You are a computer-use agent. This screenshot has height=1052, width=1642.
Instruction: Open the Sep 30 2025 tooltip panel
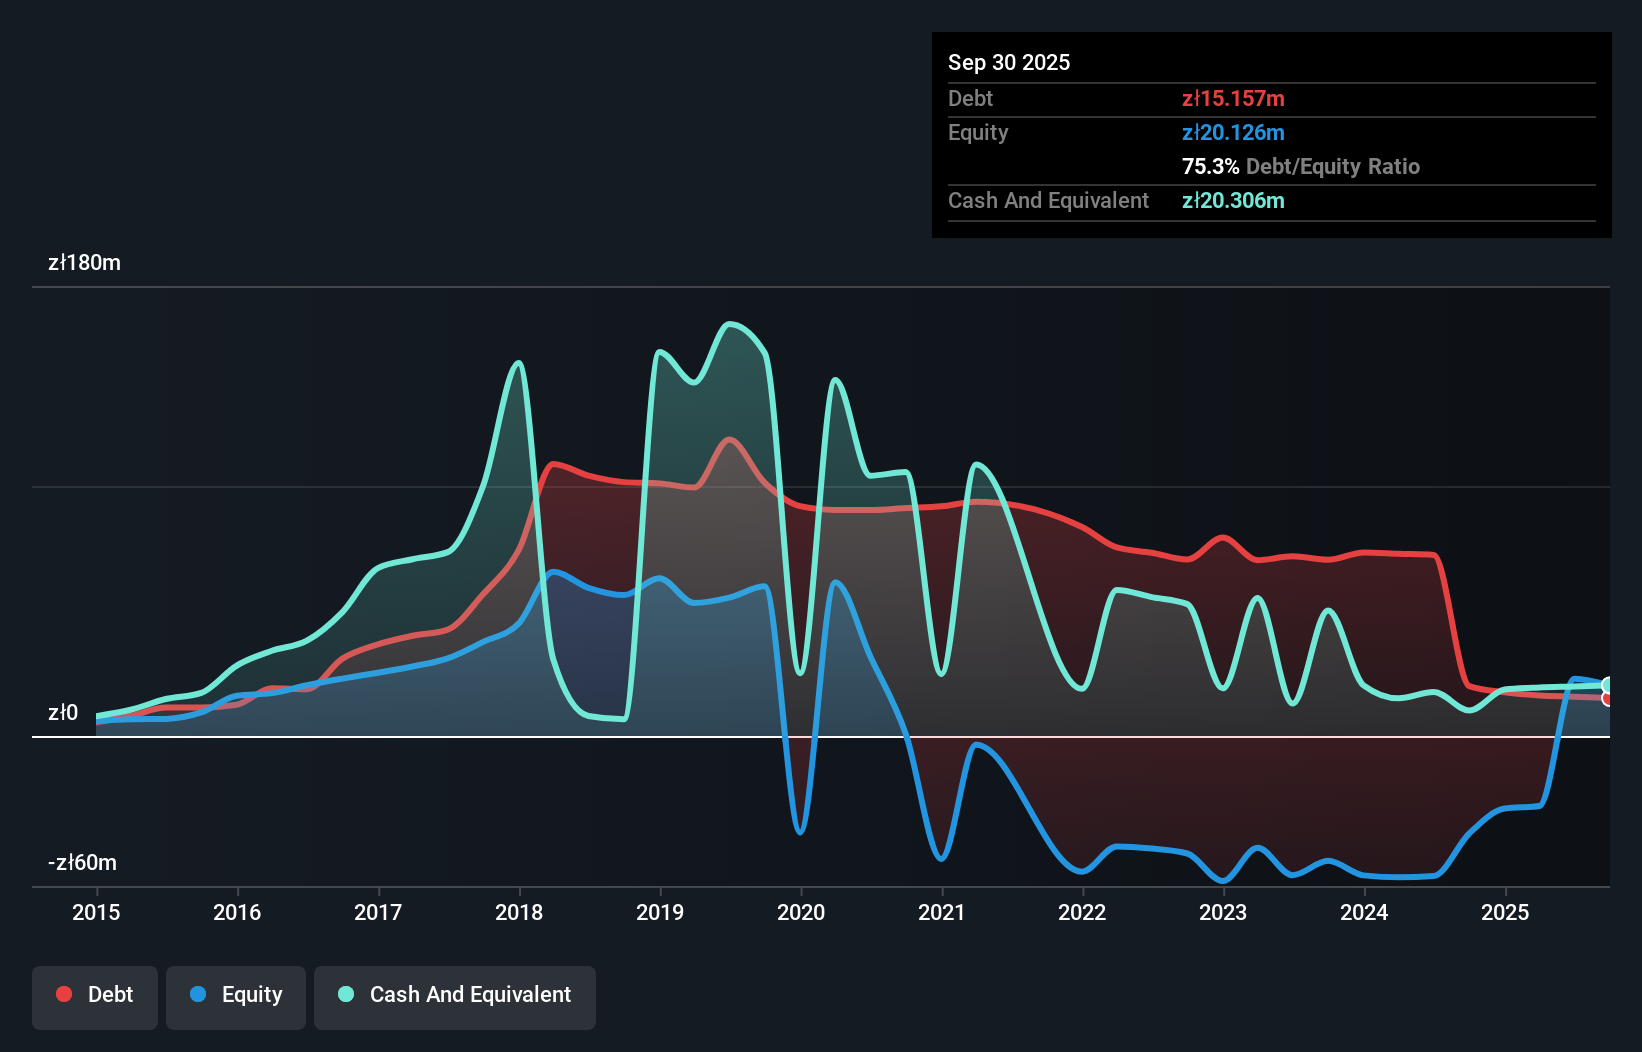point(1009,62)
